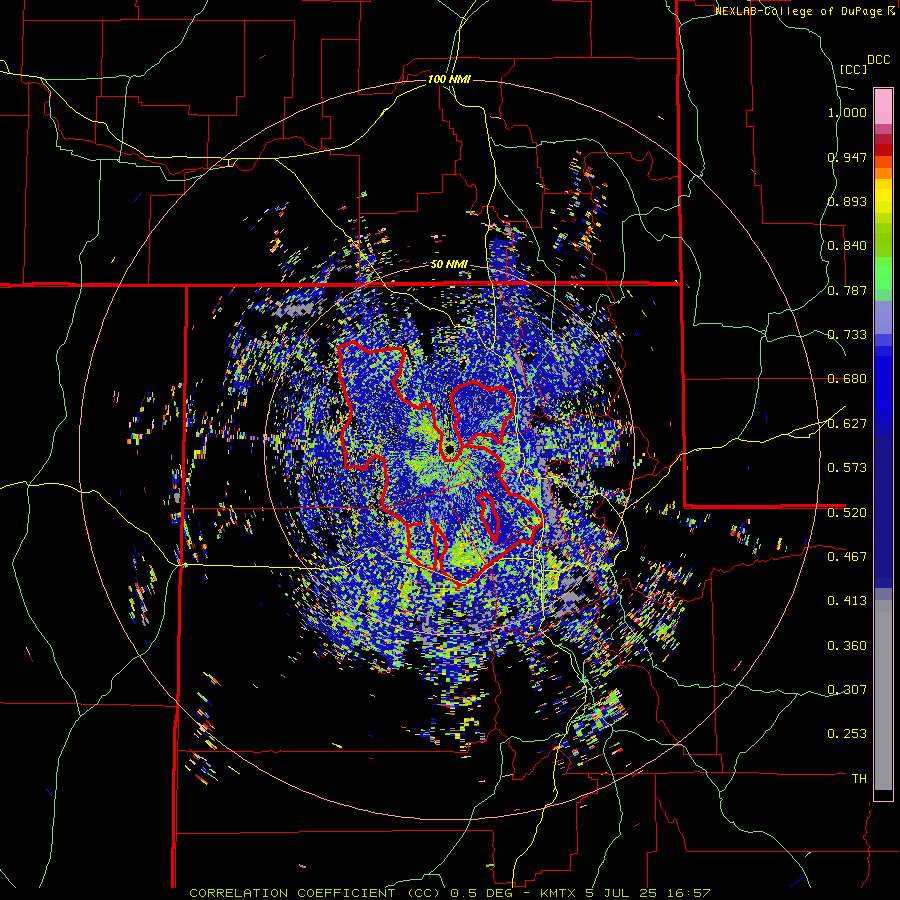Pick the orange segment of color bar
This screenshot has height=900, width=900.
click(x=883, y=173)
